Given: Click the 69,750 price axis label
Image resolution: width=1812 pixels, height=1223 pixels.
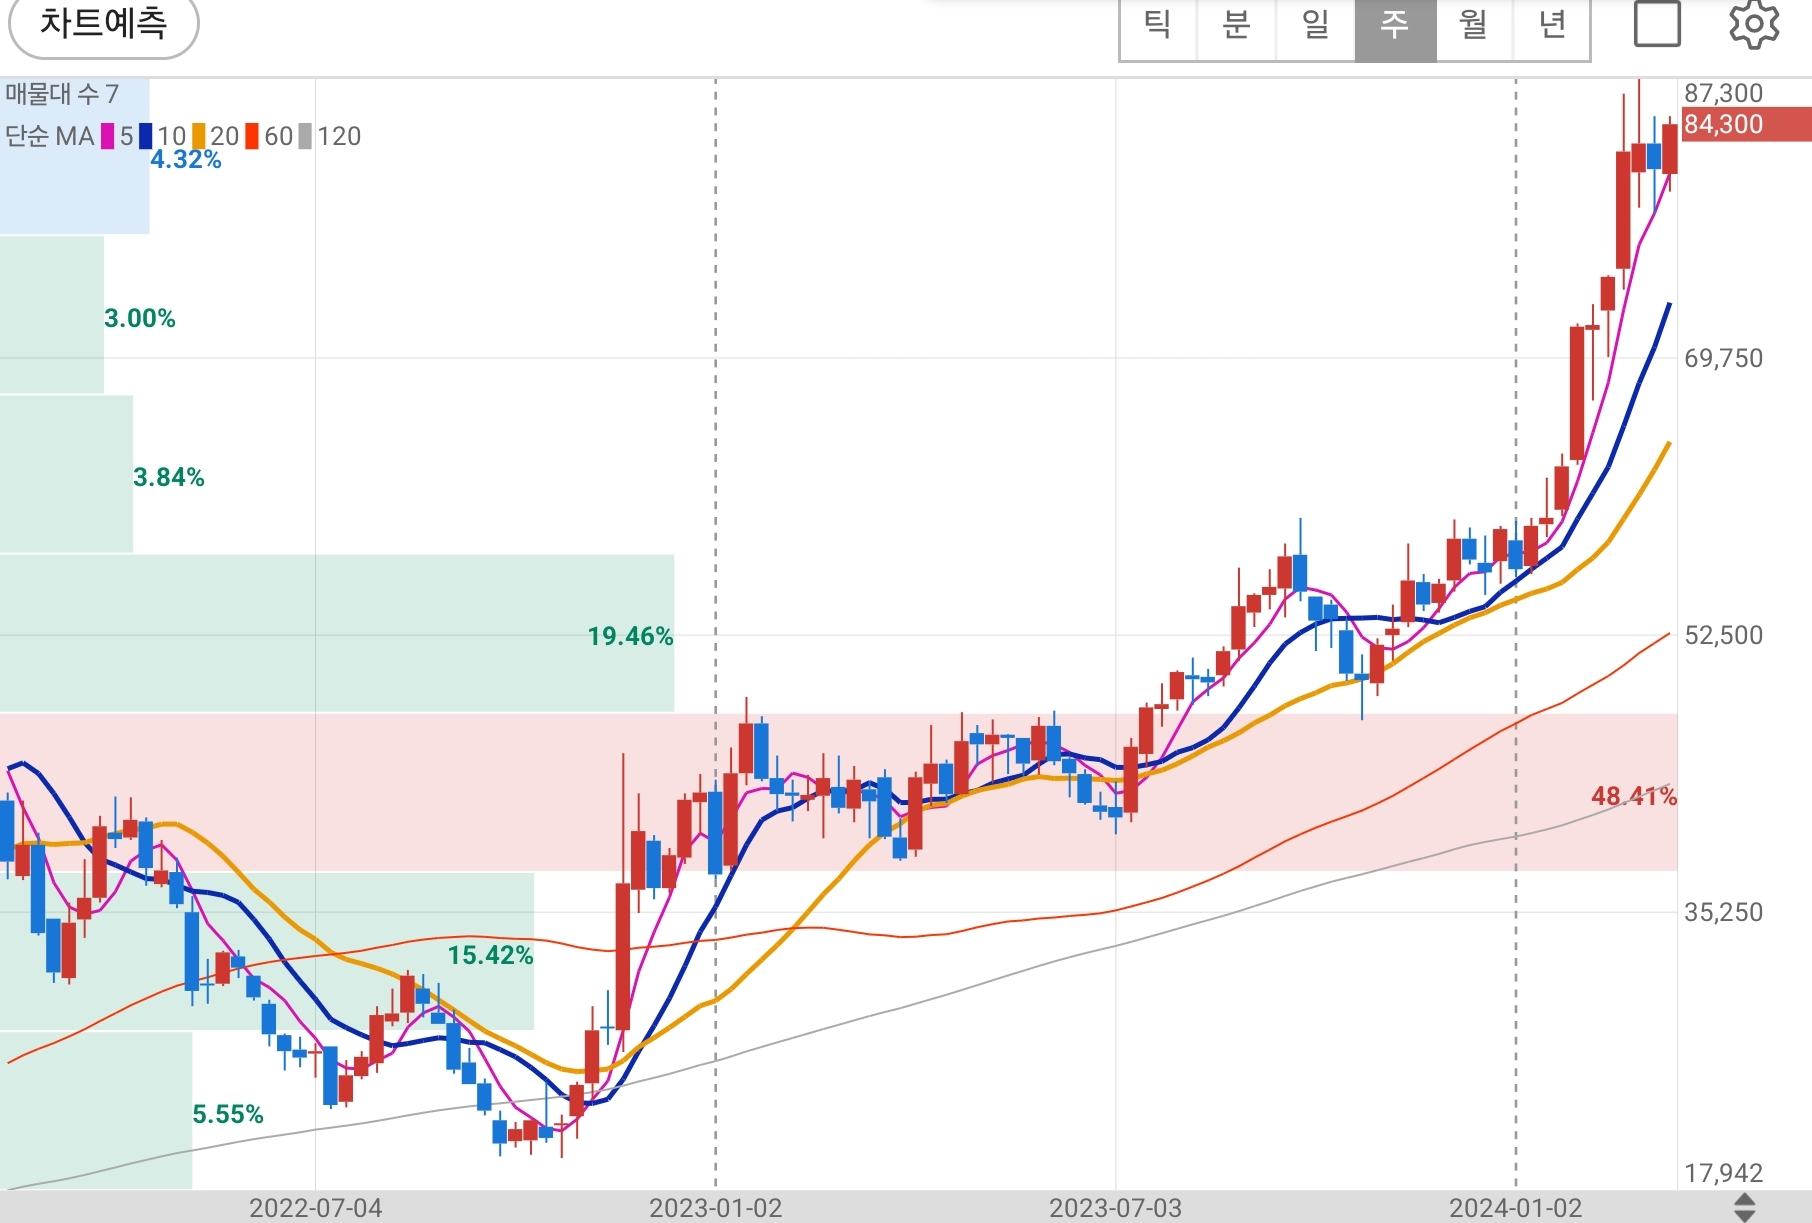Looking at the screenshot, I should pyautogui.click(x=1723, y=358).
